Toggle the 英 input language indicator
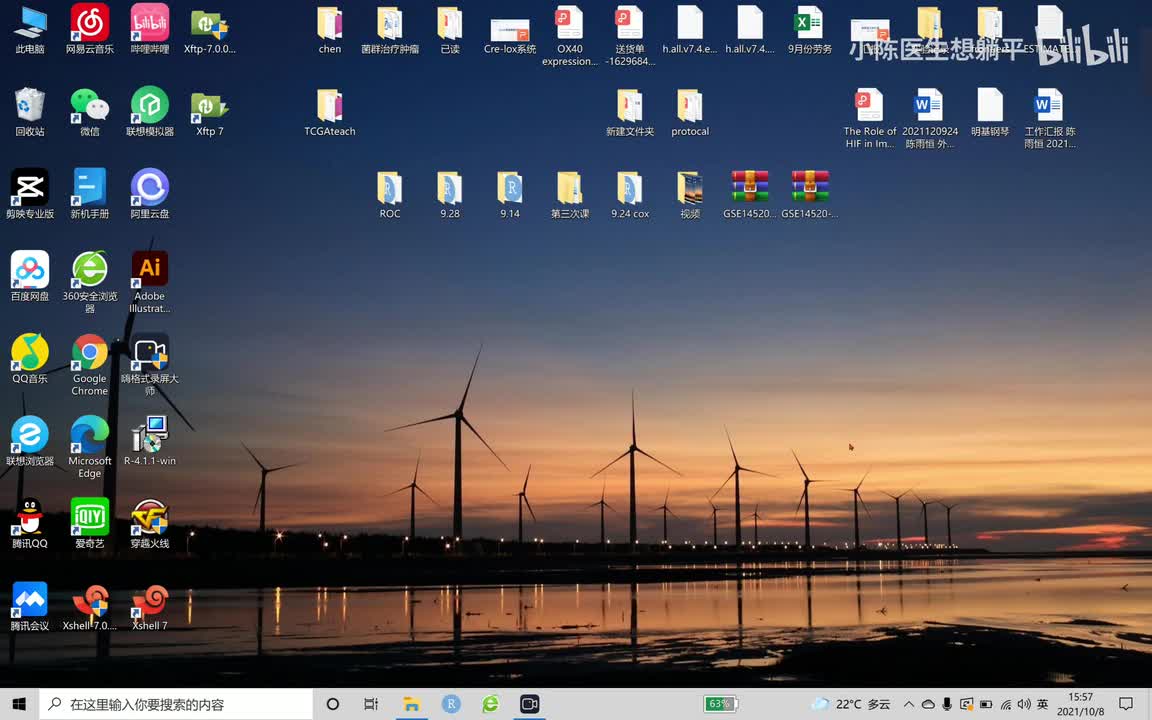 point(1043,704)
